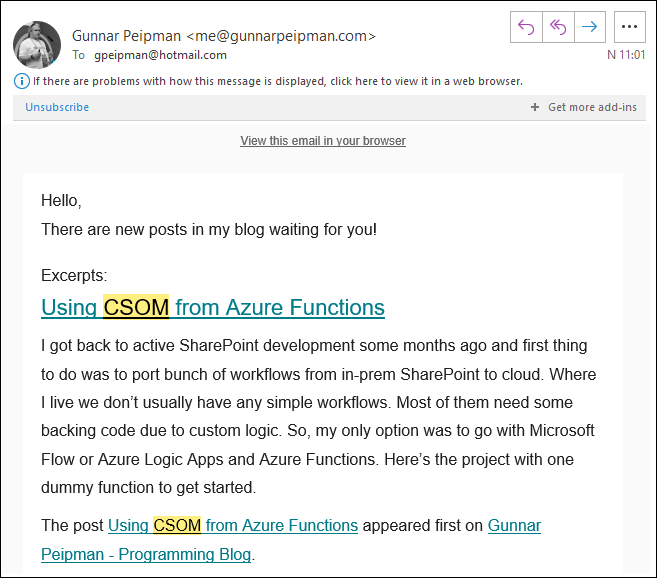Open View this email in your browser

(323, 141)
